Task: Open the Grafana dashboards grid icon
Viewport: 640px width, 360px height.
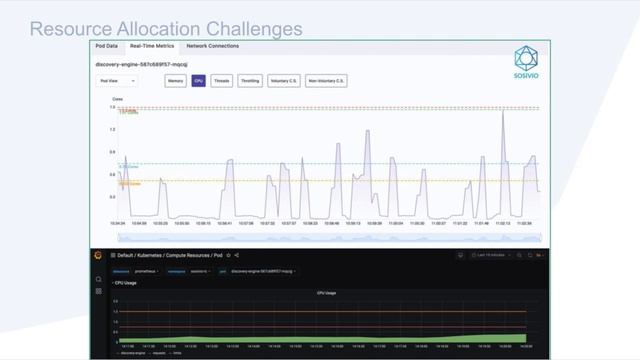Action: (99, 291)
